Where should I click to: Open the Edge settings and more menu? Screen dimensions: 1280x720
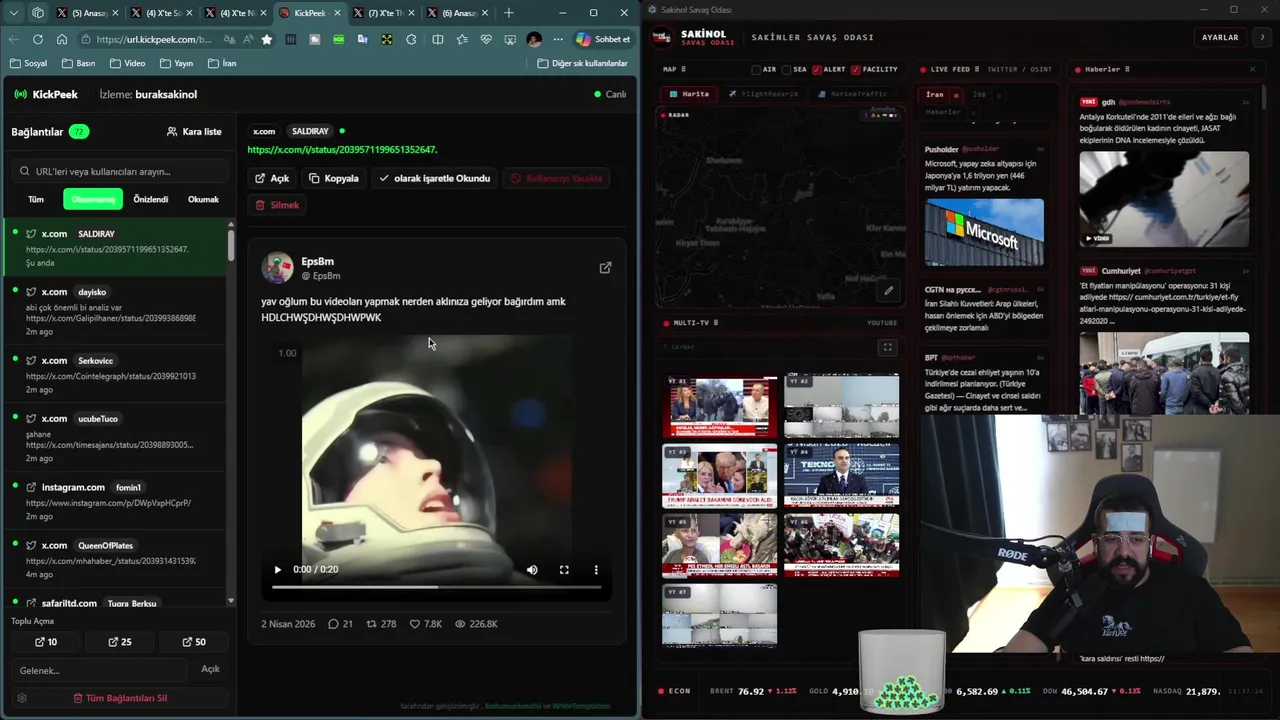click(558, 39)
